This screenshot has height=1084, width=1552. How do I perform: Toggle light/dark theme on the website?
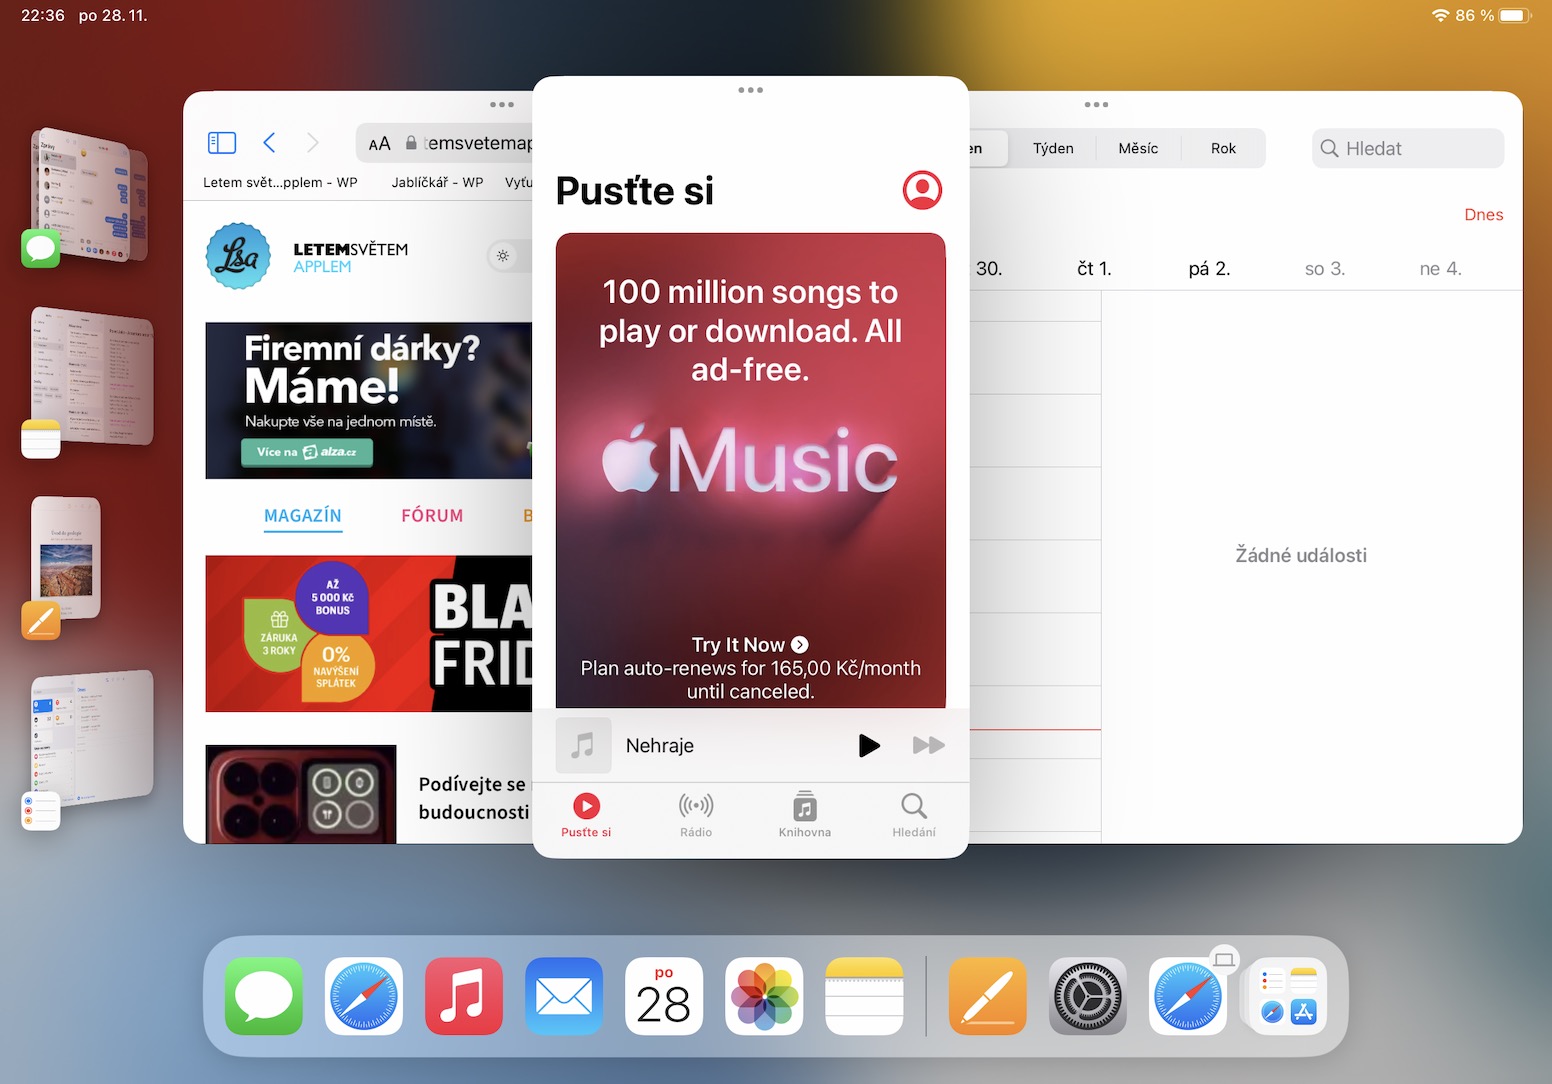coord(503,256)
